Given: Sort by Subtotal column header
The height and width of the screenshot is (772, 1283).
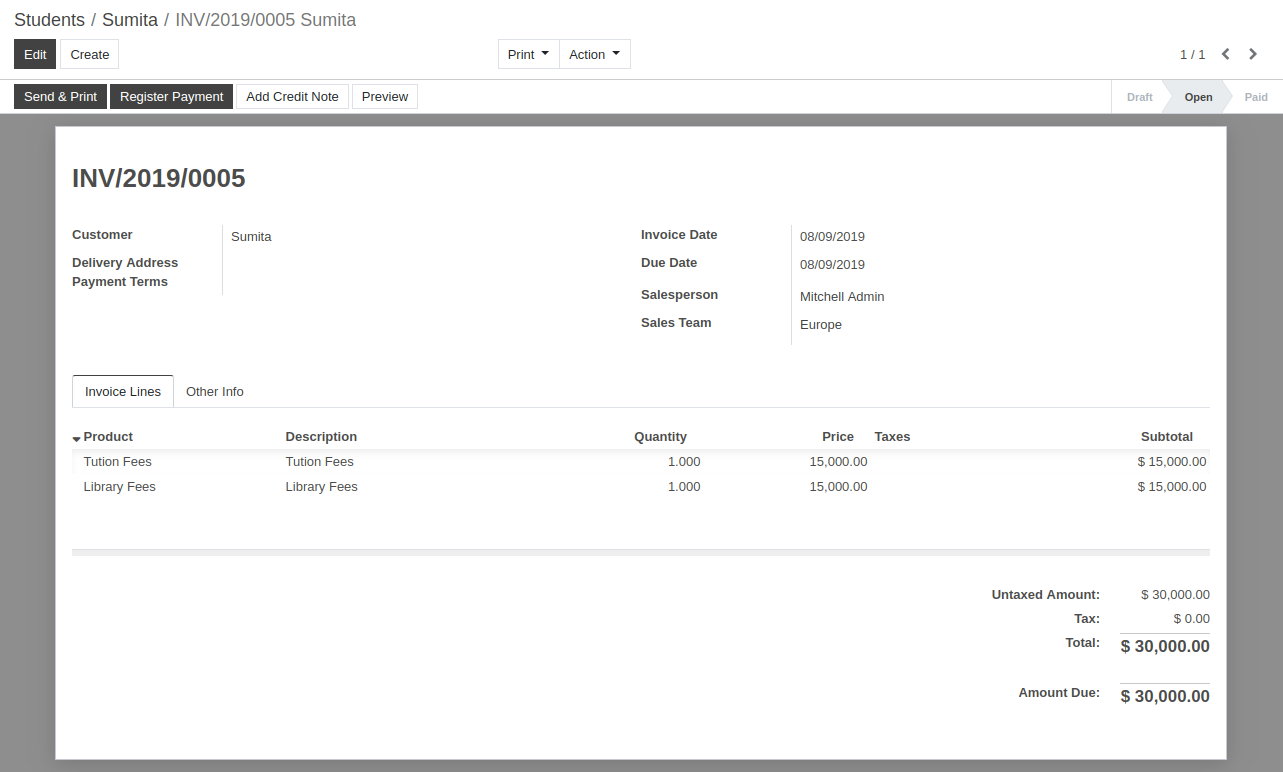Looking at the screenshot, I should pyautogui.click(x=1166, y=437).
